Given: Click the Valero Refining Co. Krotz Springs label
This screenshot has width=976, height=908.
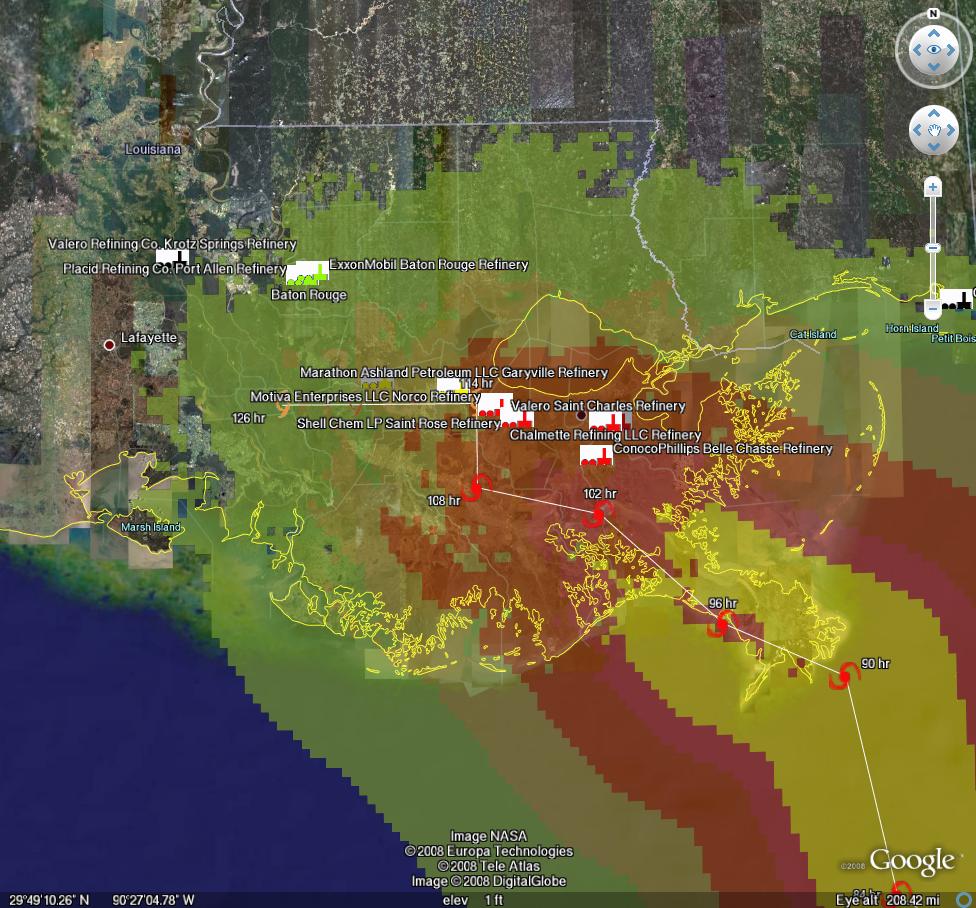Looking at the screenshot, I should pyautogui.click(x=172, y=243).
